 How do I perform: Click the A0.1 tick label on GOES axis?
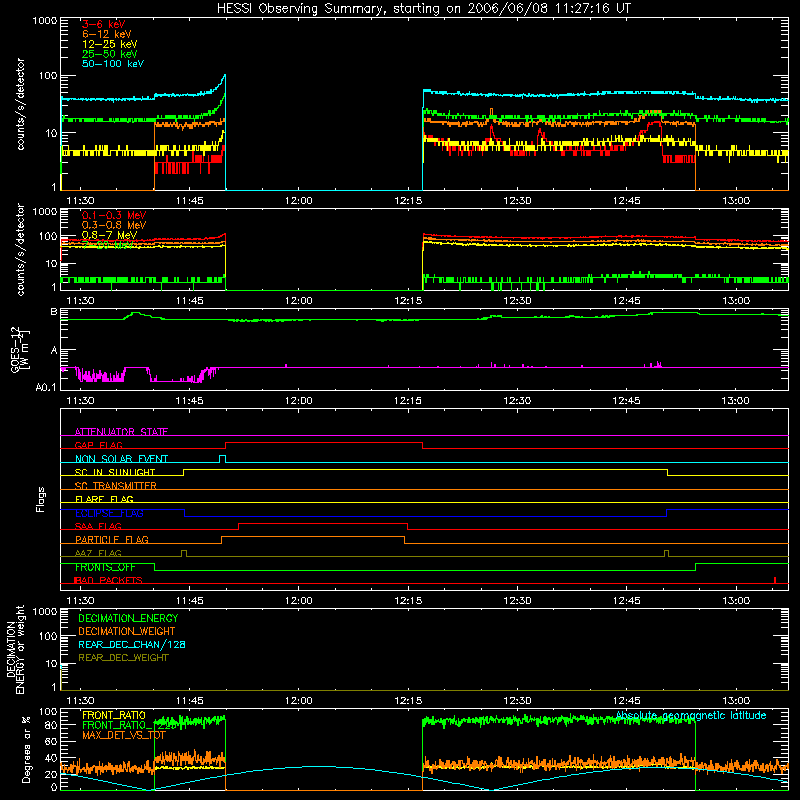(x=46, y=388)
